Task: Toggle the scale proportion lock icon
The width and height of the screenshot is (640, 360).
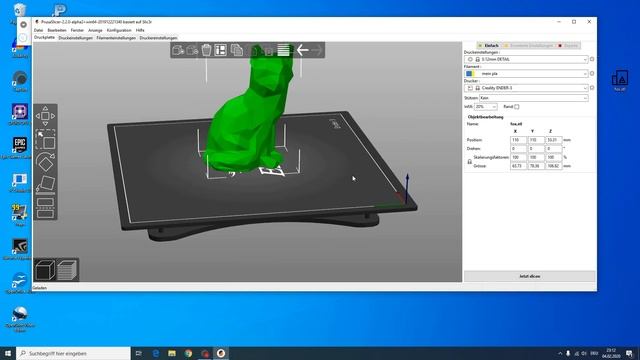Action: pyautogui.click(x=469, y=162)
